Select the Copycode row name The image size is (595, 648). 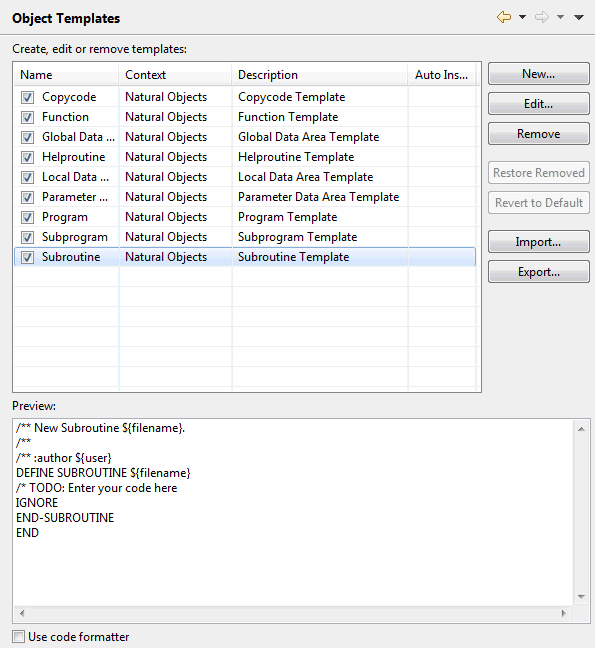69,97
